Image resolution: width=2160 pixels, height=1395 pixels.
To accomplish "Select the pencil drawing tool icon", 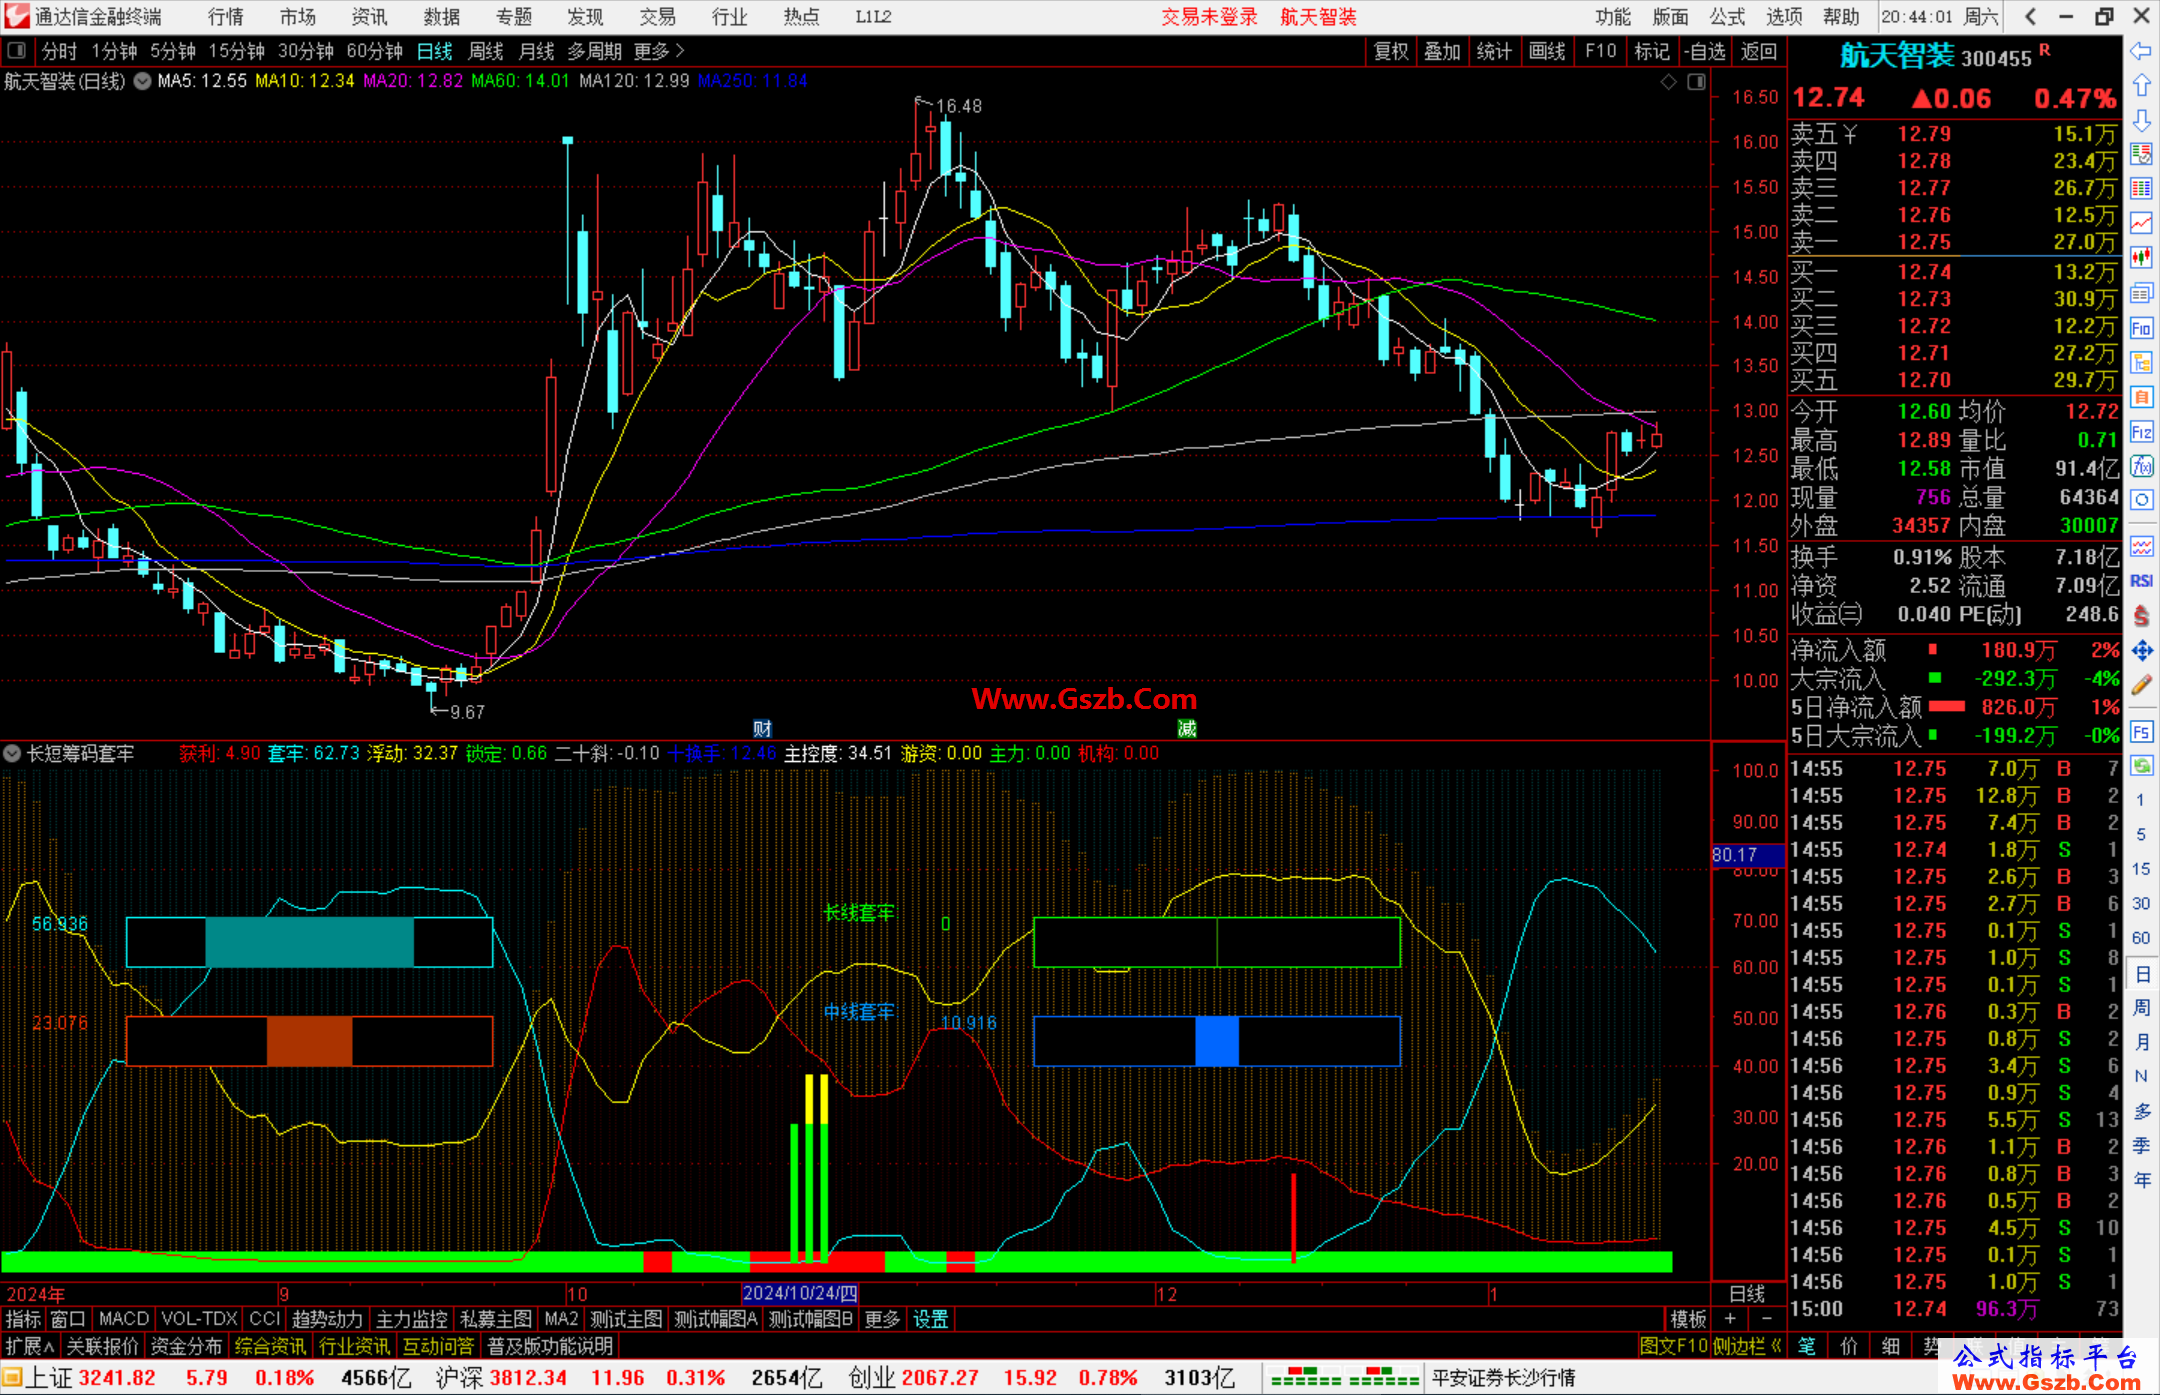I will click(2141, 685).
